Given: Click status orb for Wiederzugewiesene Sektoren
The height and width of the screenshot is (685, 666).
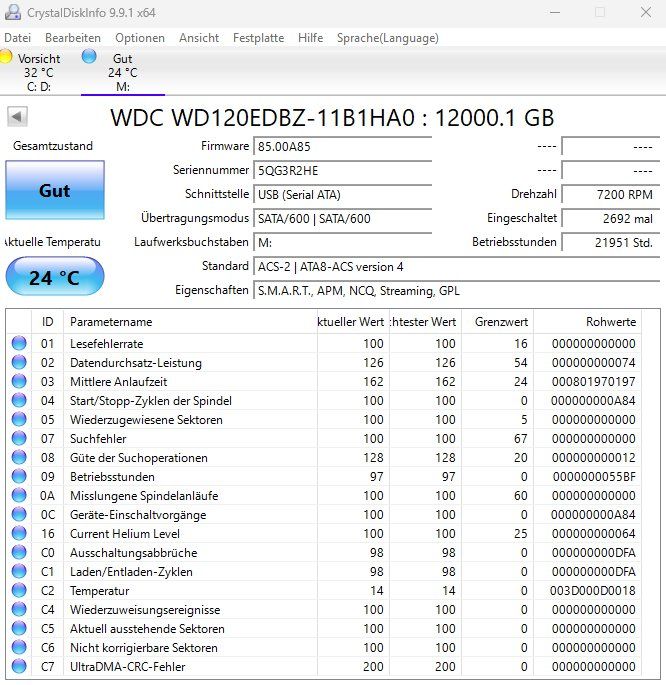Looking at the screenshot, I should pyautogui.click(x=19, y=419).
